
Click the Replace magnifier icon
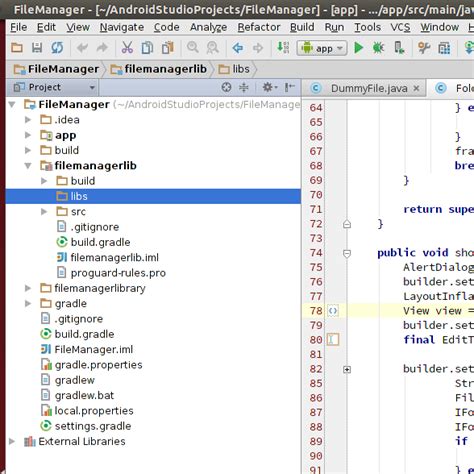click(212, 48)
